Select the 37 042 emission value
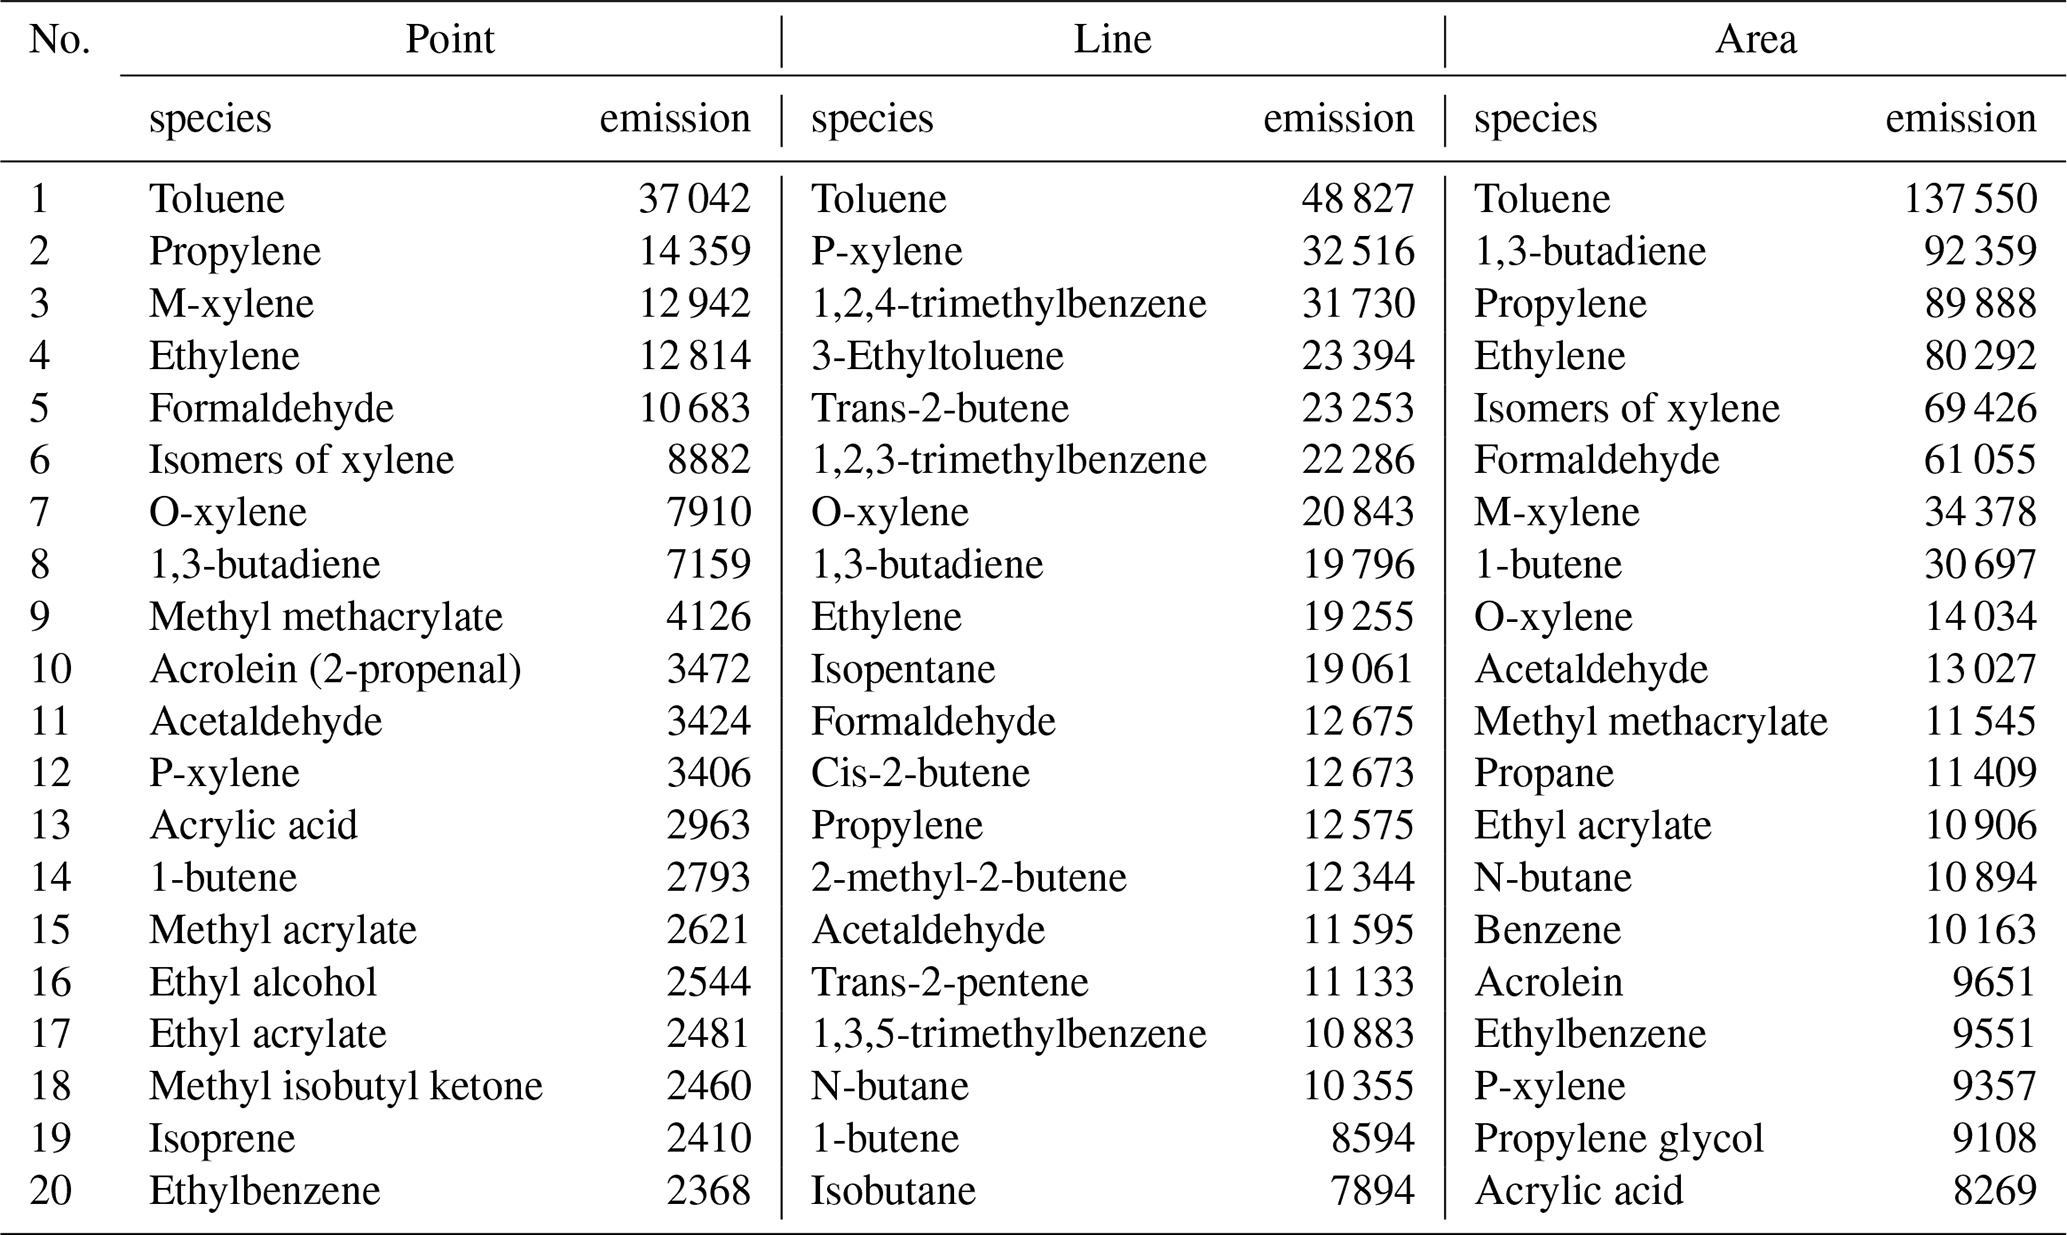Image resolution: width=2067 pixels, height=1235 pixels. point(694,198)
